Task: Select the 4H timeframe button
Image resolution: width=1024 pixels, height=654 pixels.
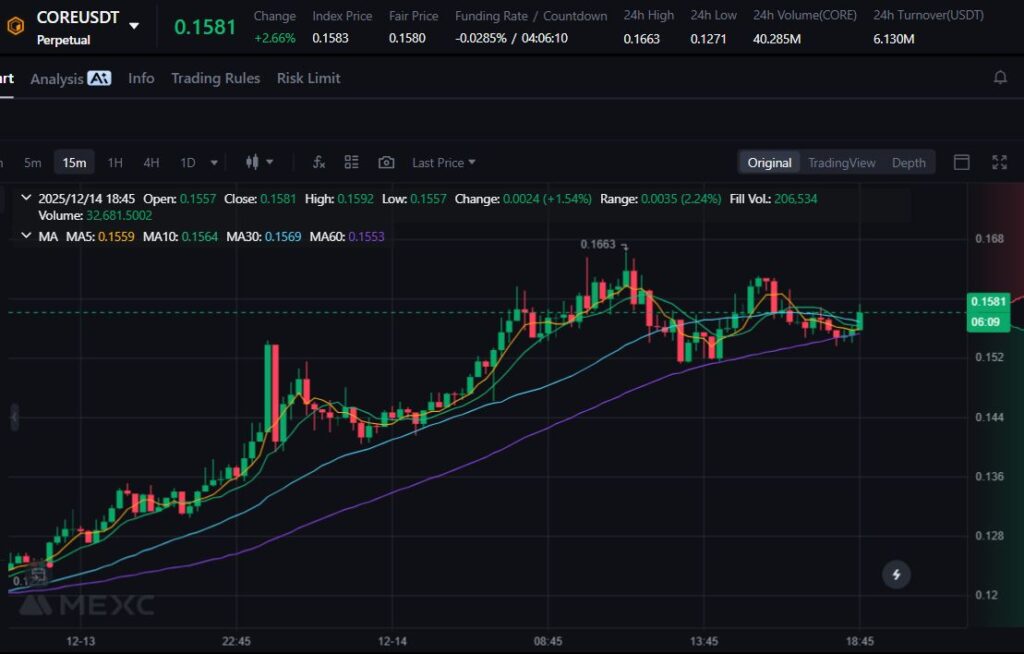Action: tap(151, 162)
